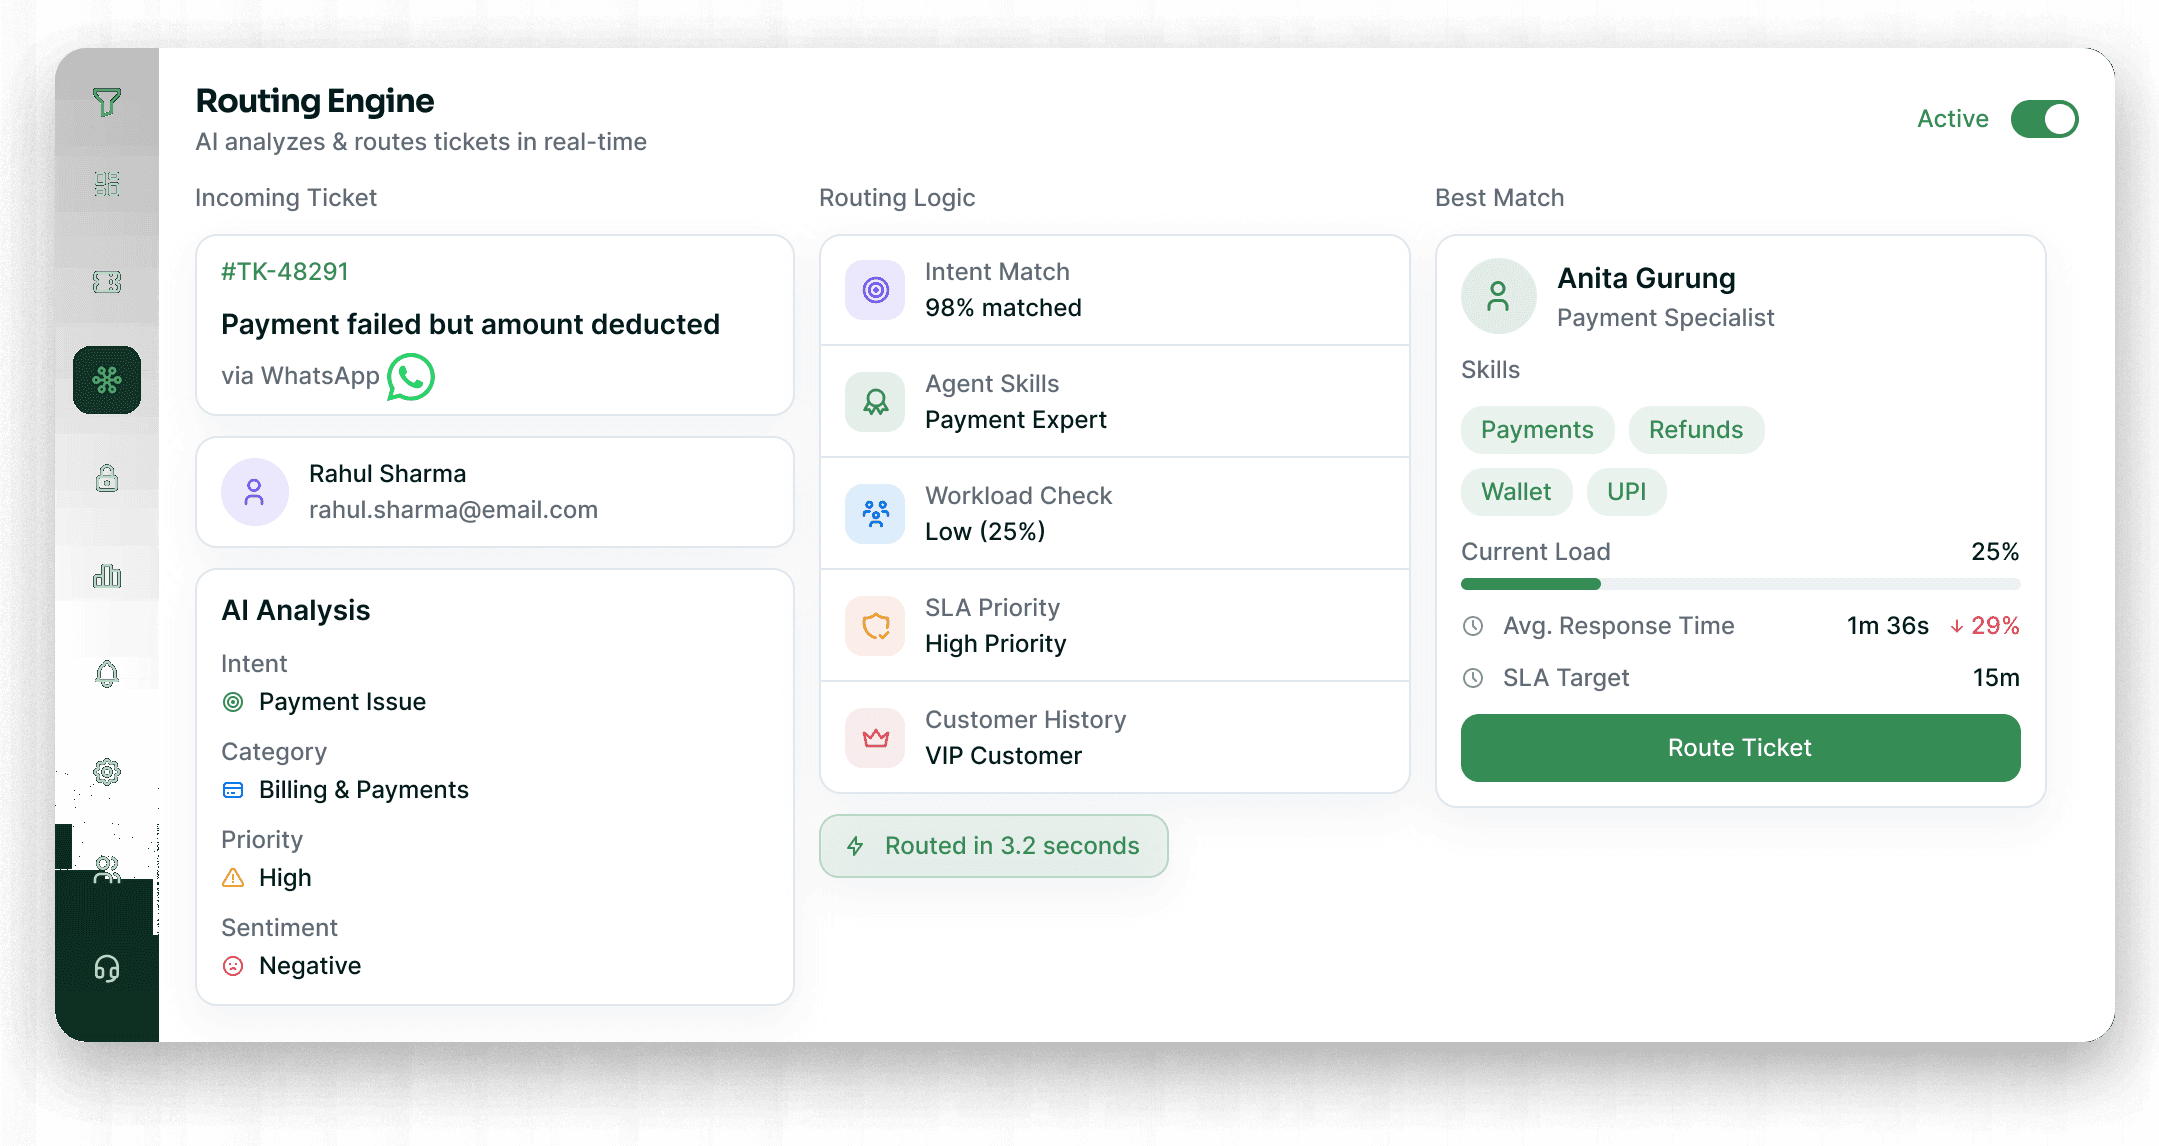Click the ticket title Payment failed but amount deducted

point(470,324)
